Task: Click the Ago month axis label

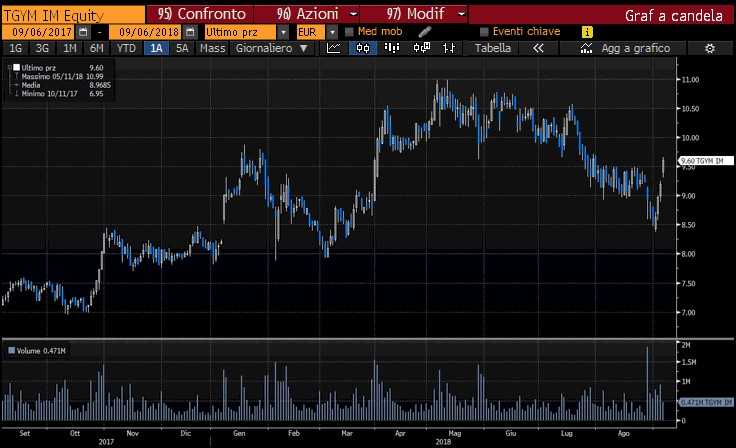Action: pyautogui.click(x=623, y=433)
